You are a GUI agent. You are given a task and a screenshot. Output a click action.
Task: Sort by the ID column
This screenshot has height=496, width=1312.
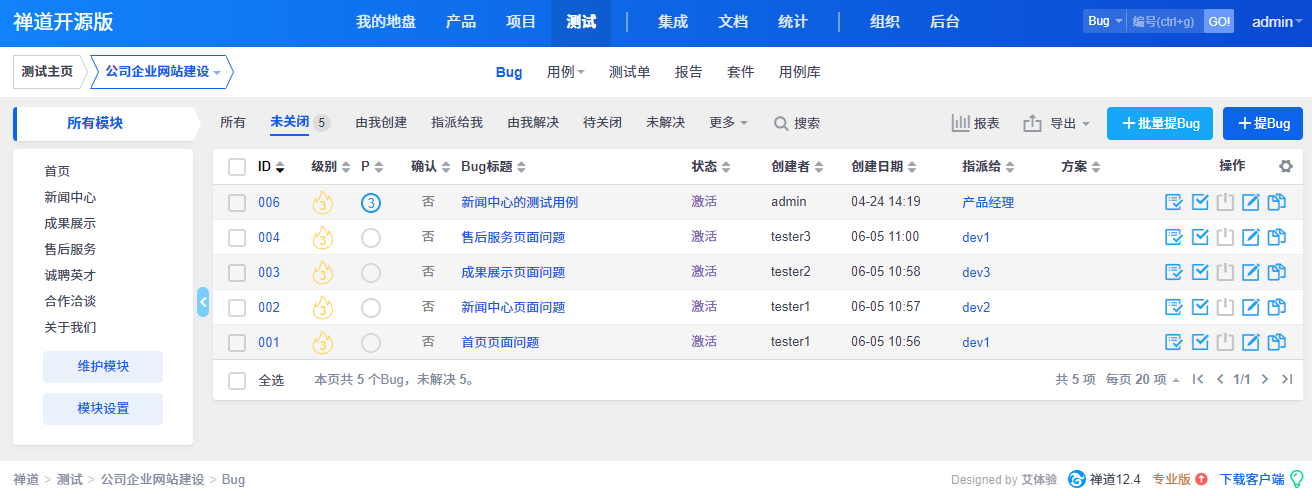(271, 167)
